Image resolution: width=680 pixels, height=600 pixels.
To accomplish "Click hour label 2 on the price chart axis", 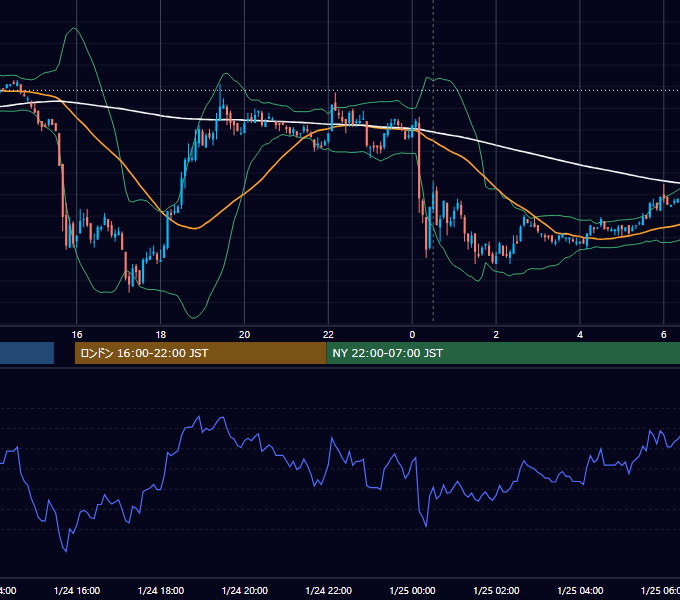I will point(496,335).
